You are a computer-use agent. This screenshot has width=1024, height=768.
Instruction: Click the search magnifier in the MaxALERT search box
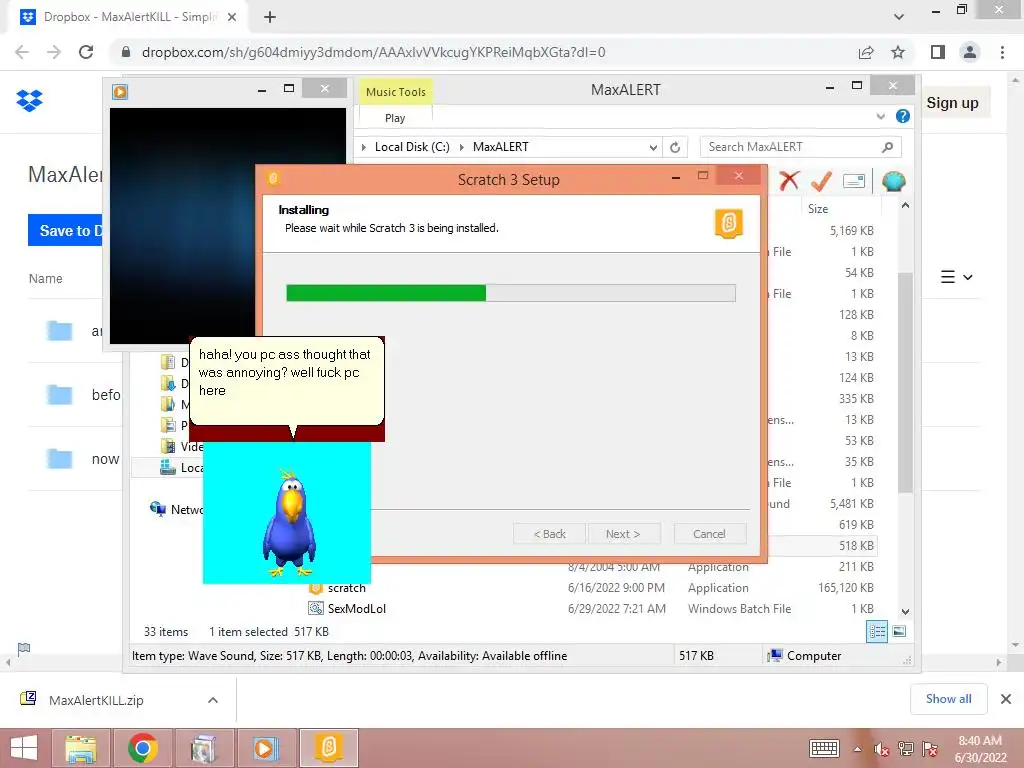tap(887, 148)
